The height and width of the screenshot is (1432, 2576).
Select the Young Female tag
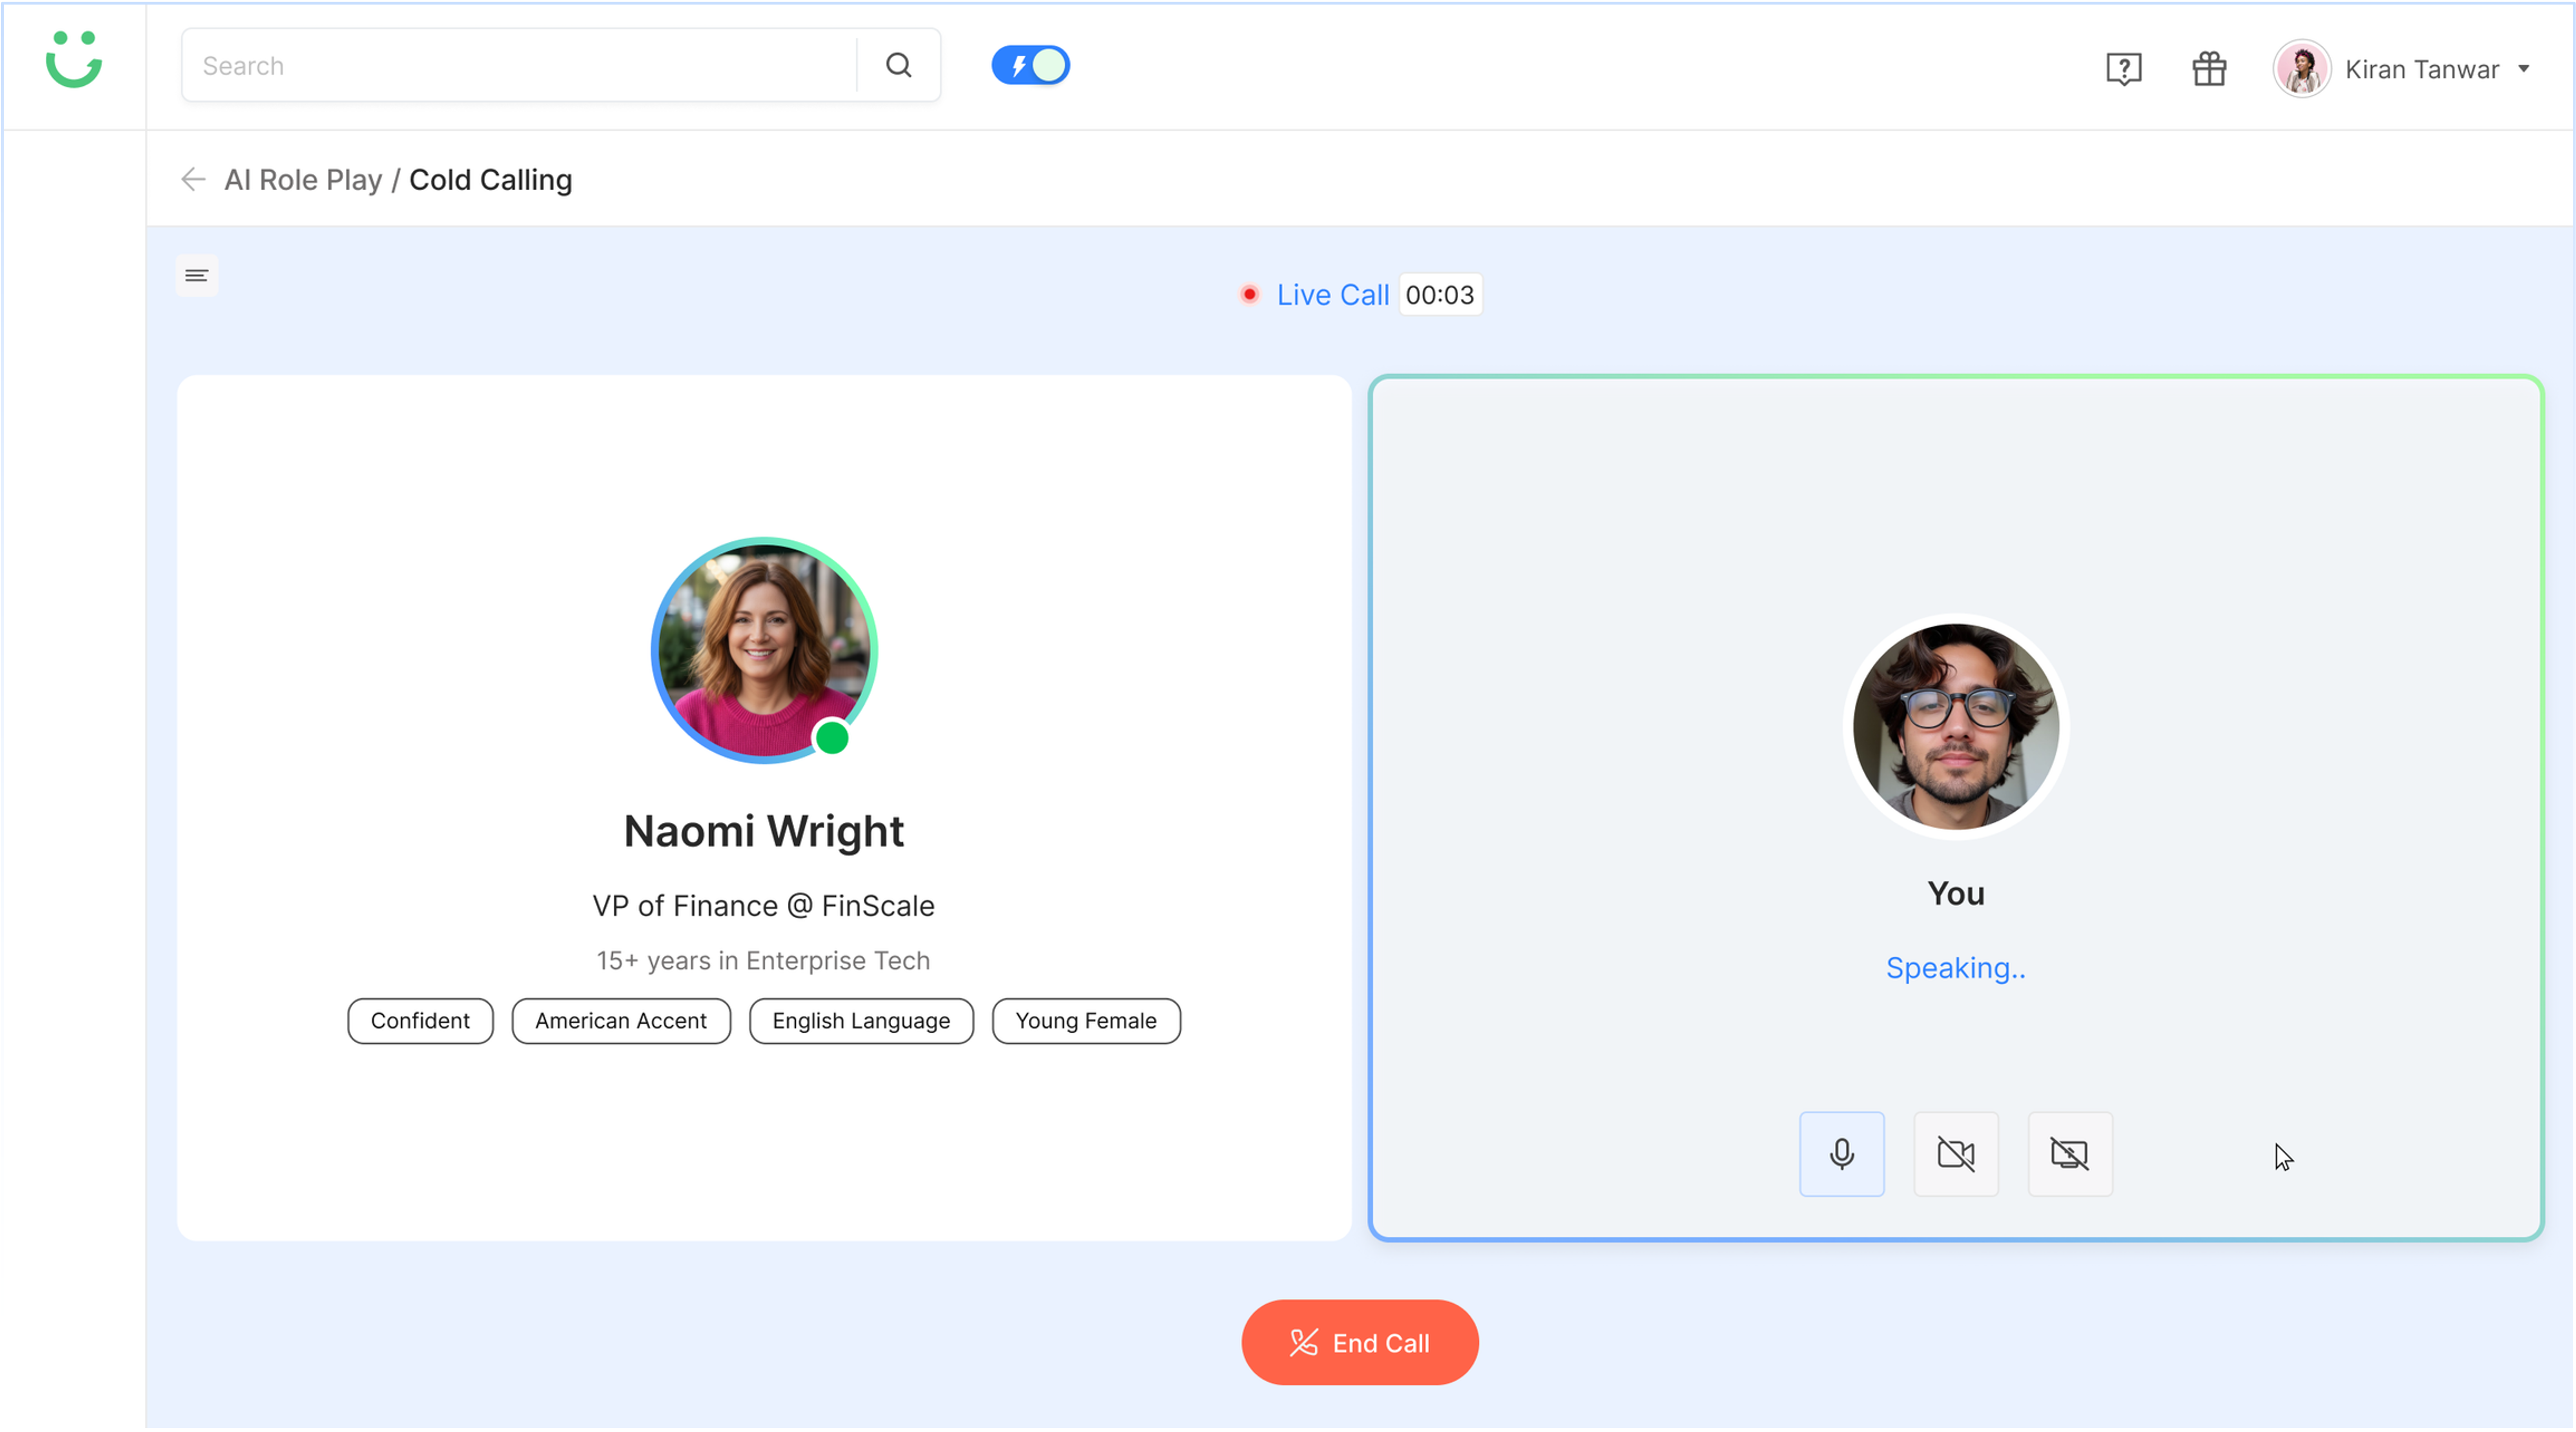[x=1086, y=1021]
